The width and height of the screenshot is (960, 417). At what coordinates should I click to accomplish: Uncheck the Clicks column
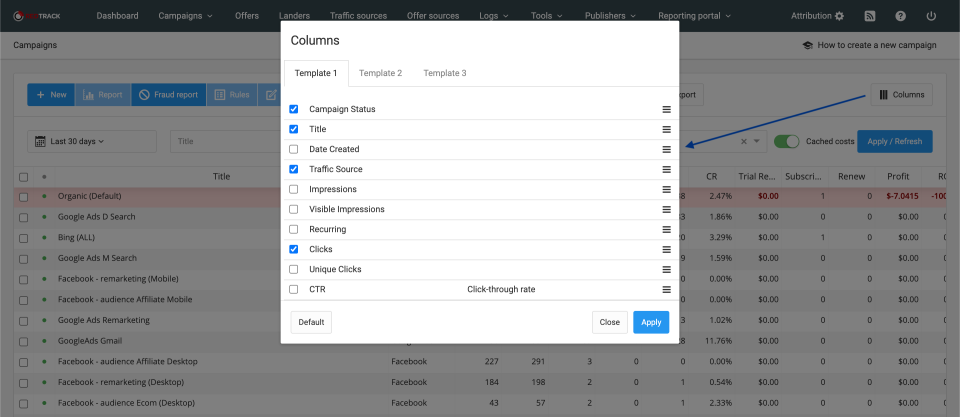click(x=293, y=249)
